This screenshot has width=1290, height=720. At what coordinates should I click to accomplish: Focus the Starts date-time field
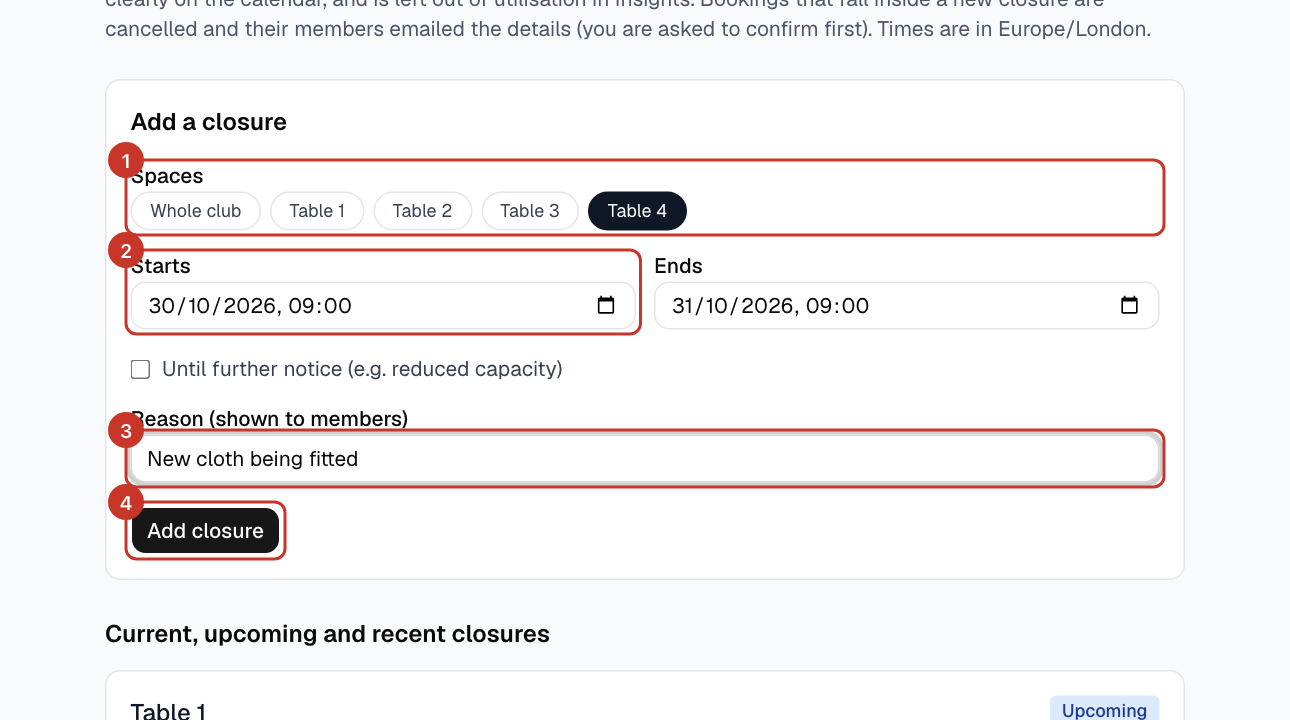point(383,306)
